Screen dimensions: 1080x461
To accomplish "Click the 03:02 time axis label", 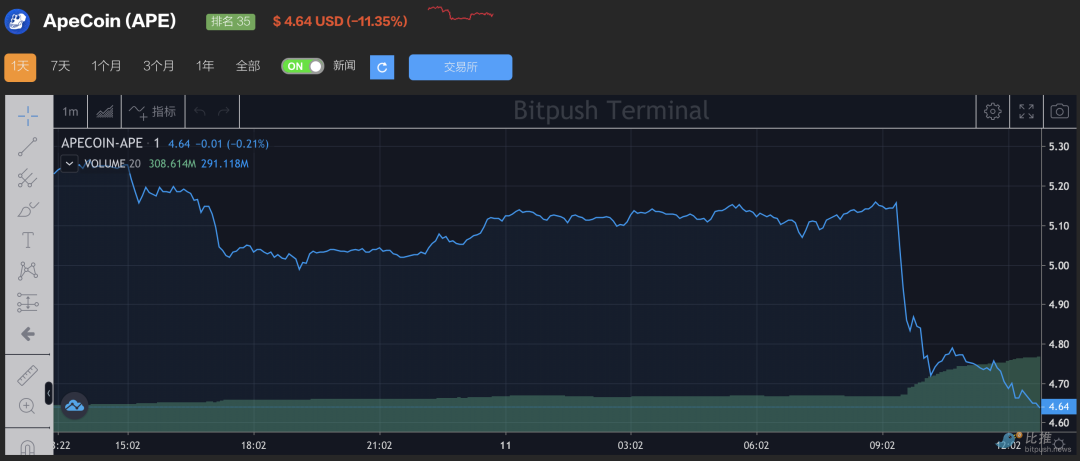I will click(630, 446).
